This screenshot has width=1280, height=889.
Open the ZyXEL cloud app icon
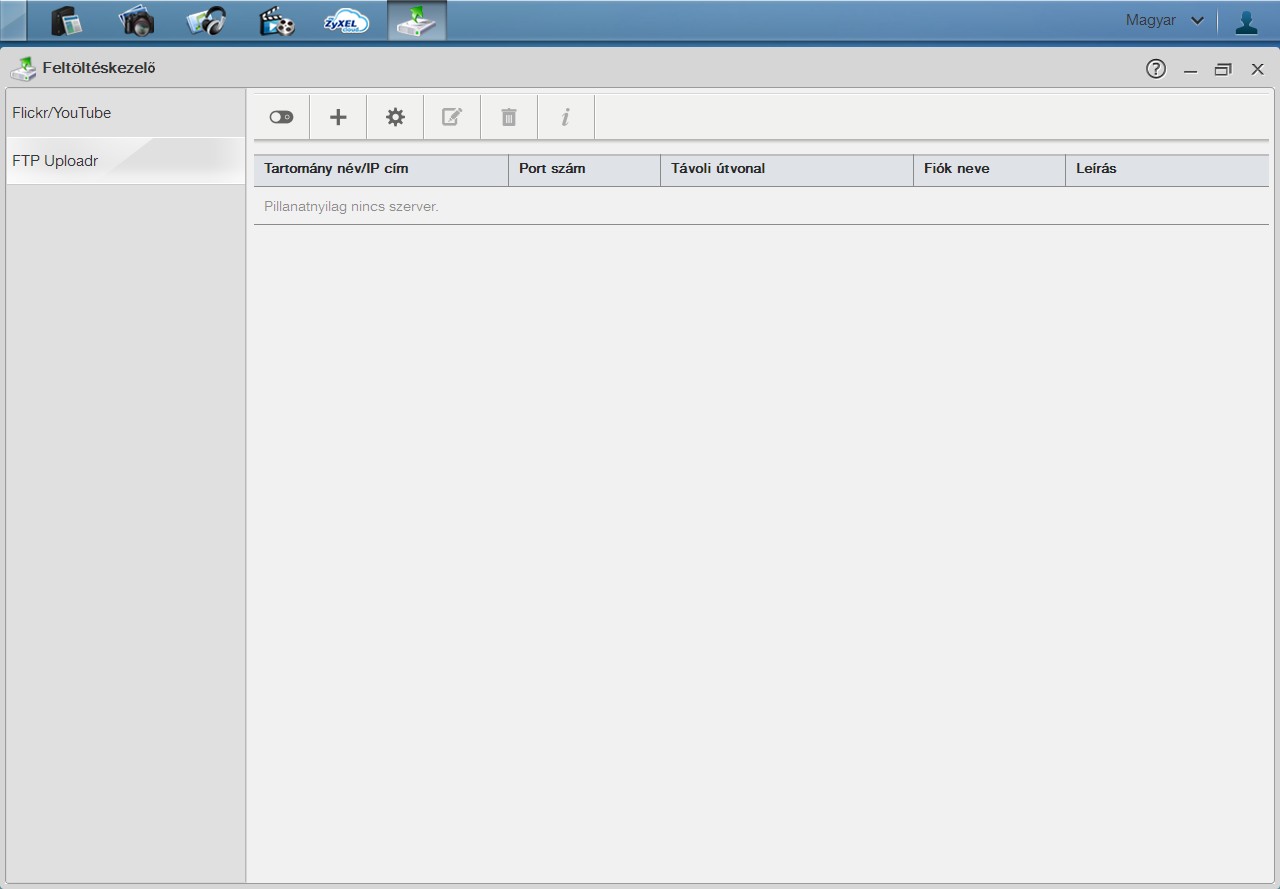[346, 21]
